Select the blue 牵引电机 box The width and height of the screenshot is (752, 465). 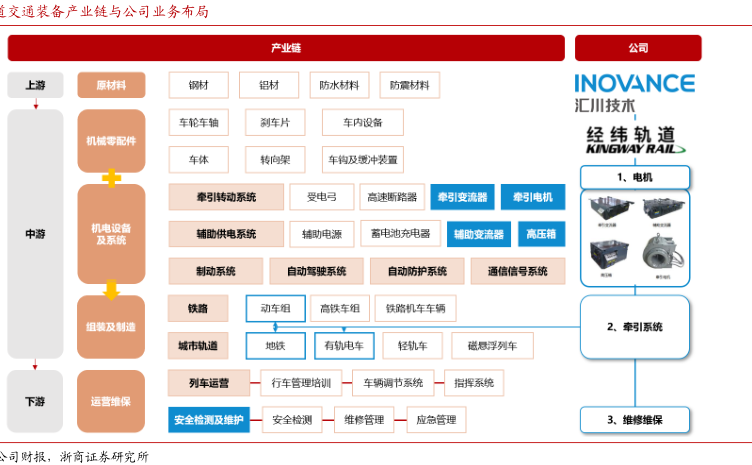[x=532, y=197]
